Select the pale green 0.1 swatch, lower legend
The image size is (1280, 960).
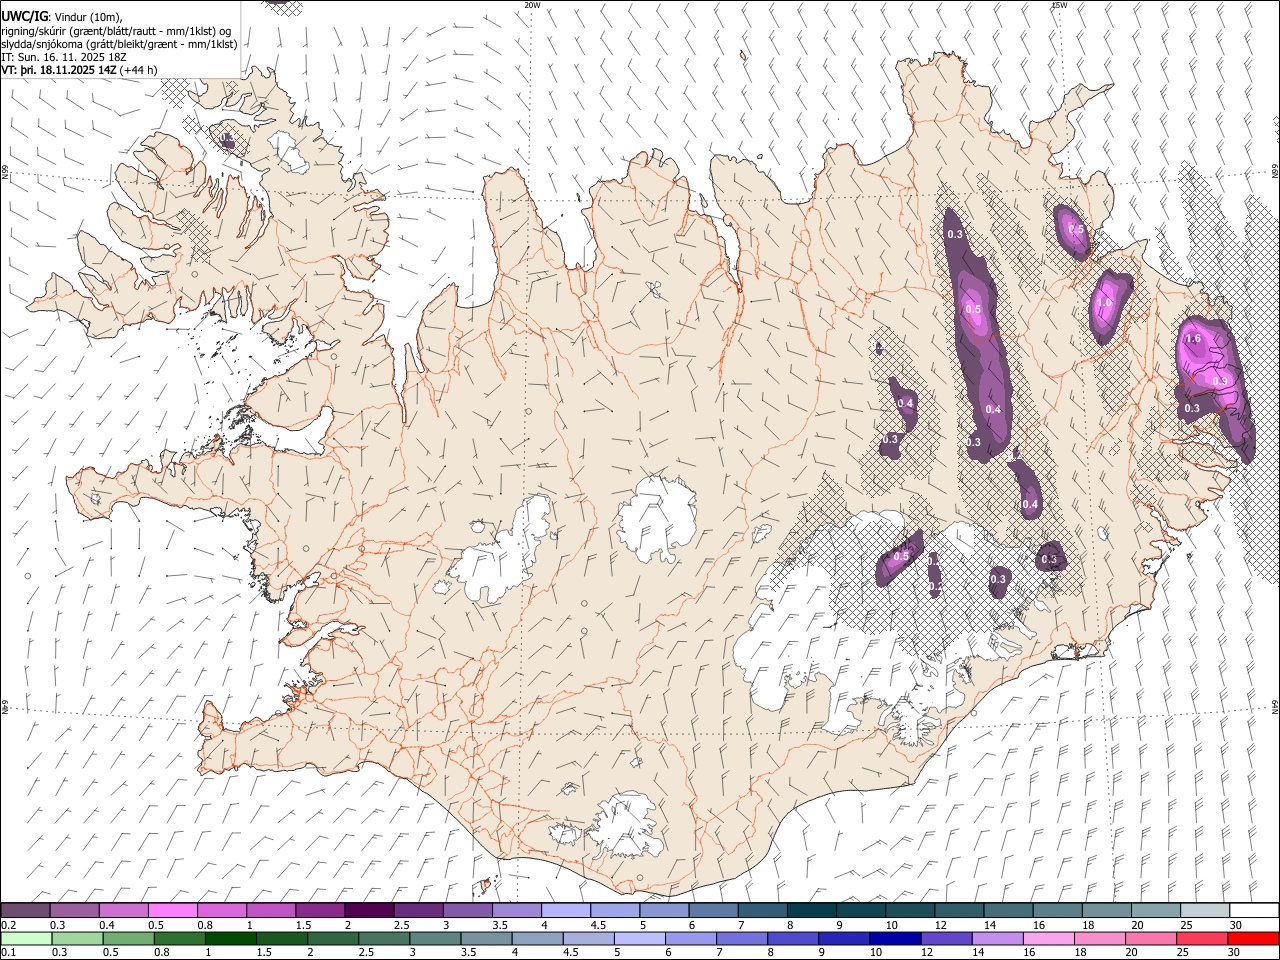(x=26, y=939)
